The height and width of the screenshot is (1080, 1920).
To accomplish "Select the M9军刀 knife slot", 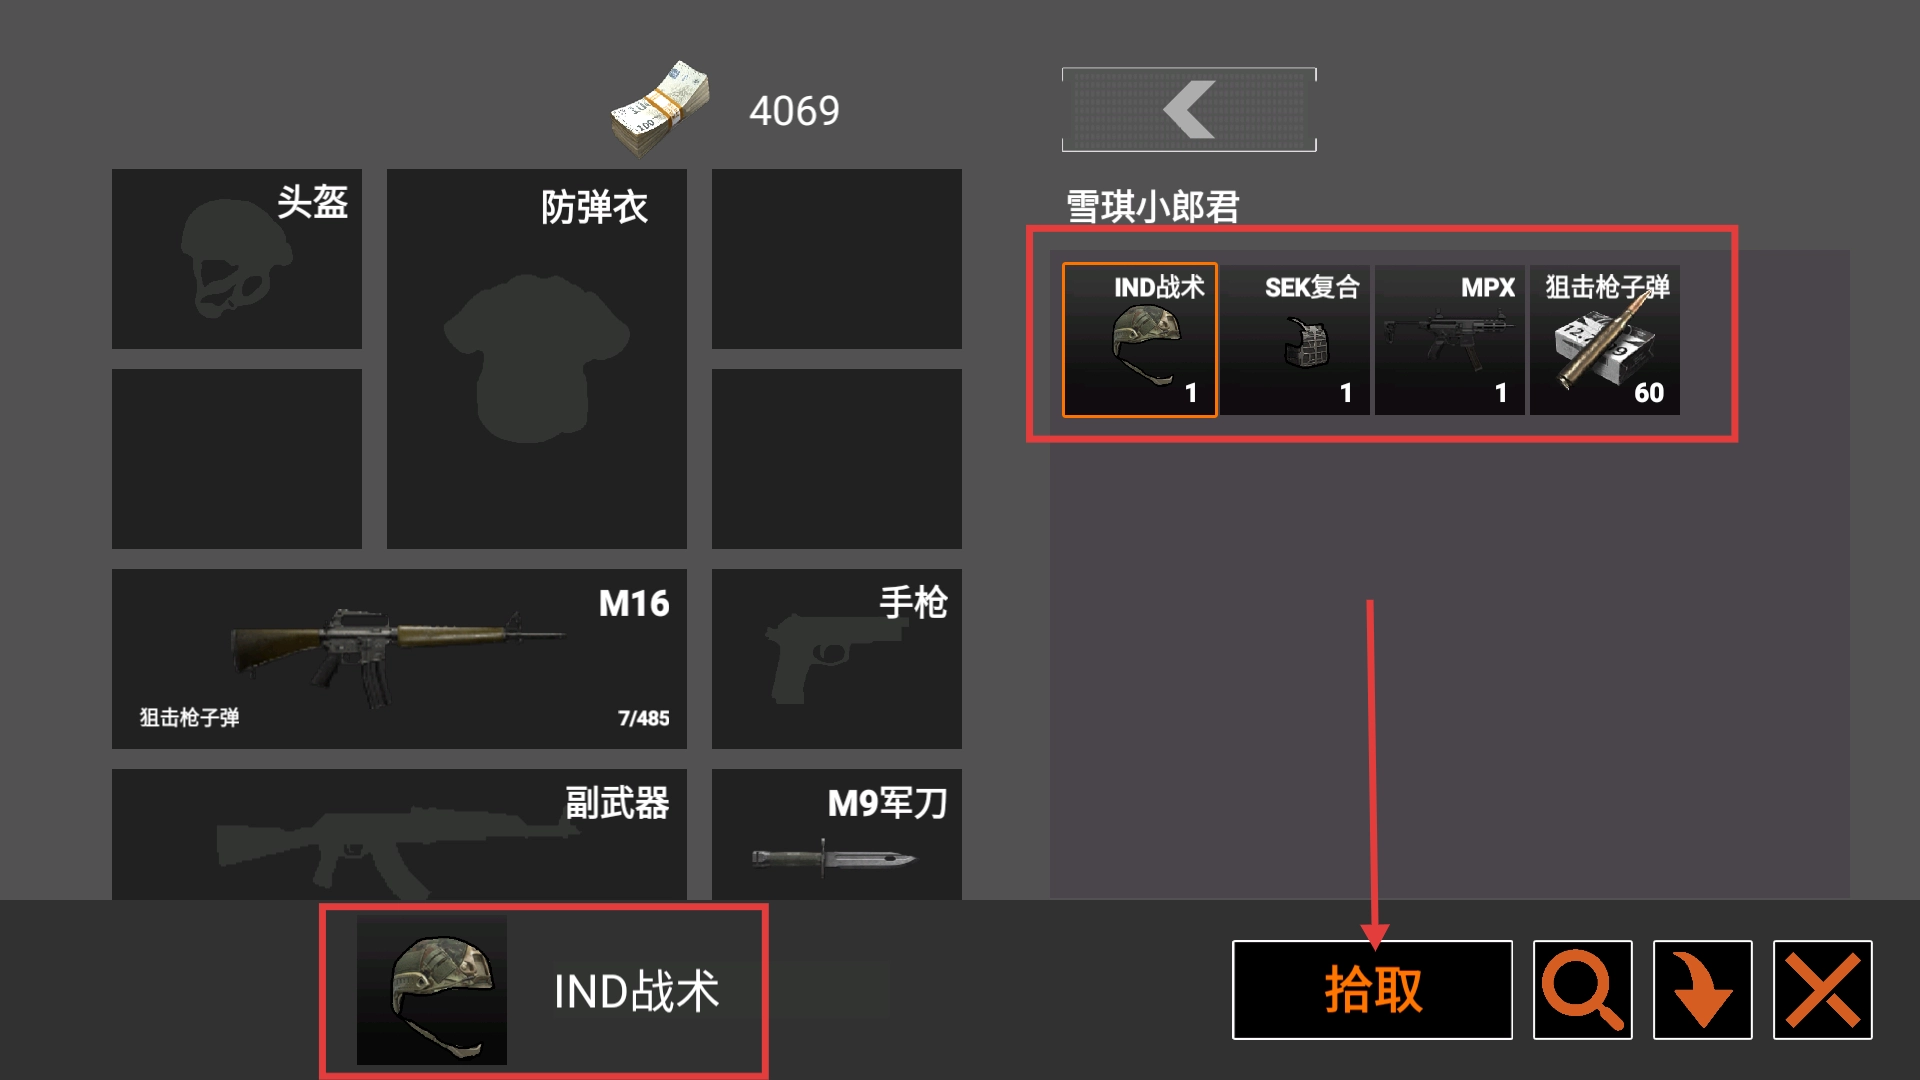I will pos(837,834).
